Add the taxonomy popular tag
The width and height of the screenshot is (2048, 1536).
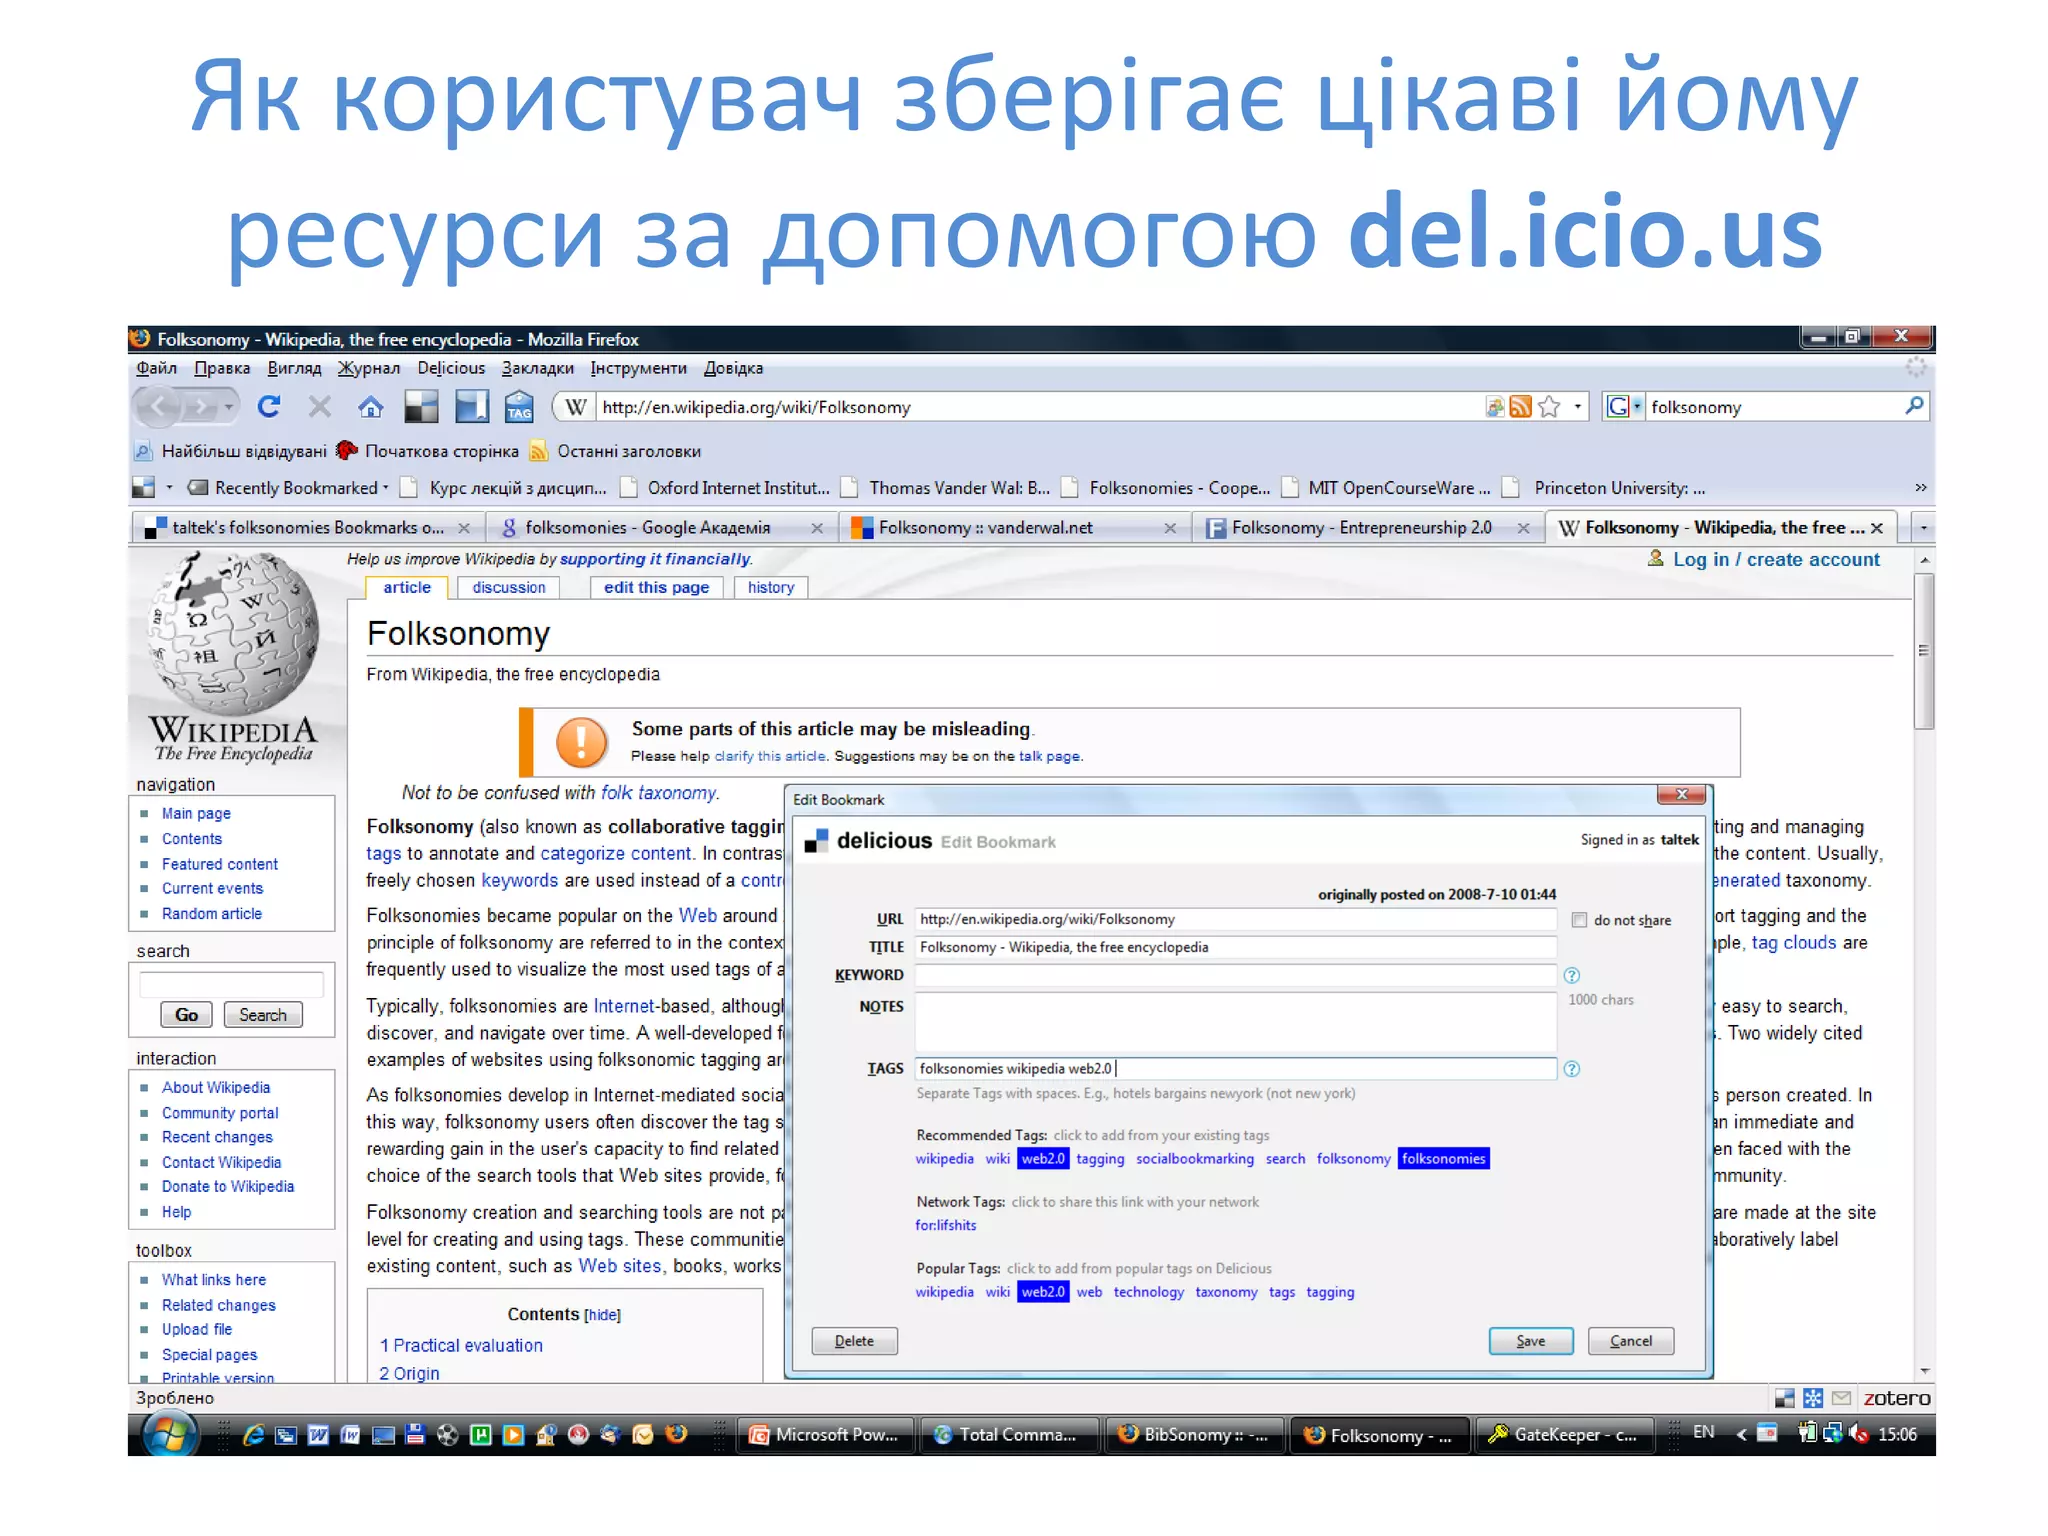pyautogui.click(x=1226, y=1292)
